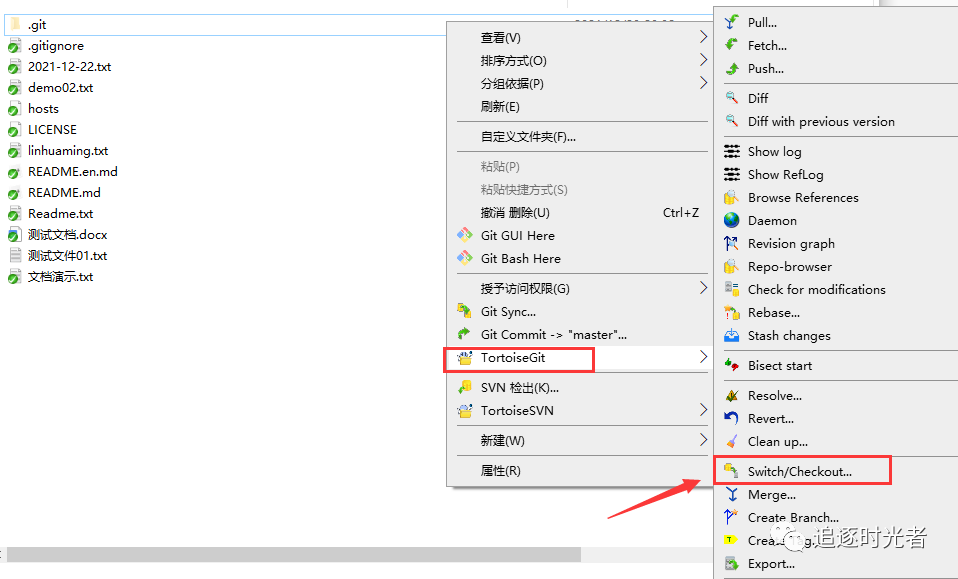Select the Daemon globe icon
This screenshot has width=958, height=579.
pyautogui.click(x=731, y=220)
